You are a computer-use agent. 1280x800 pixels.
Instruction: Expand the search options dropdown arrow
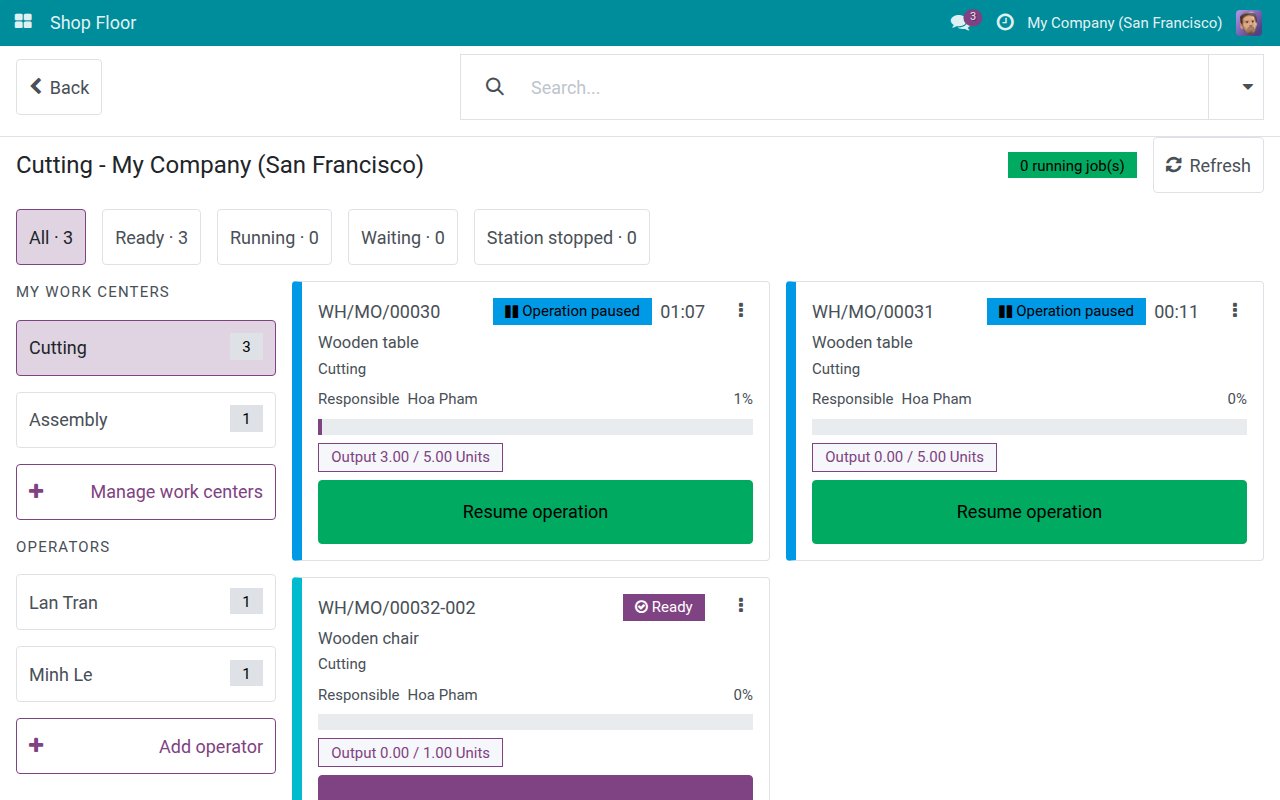click(x=1247, y=87)
